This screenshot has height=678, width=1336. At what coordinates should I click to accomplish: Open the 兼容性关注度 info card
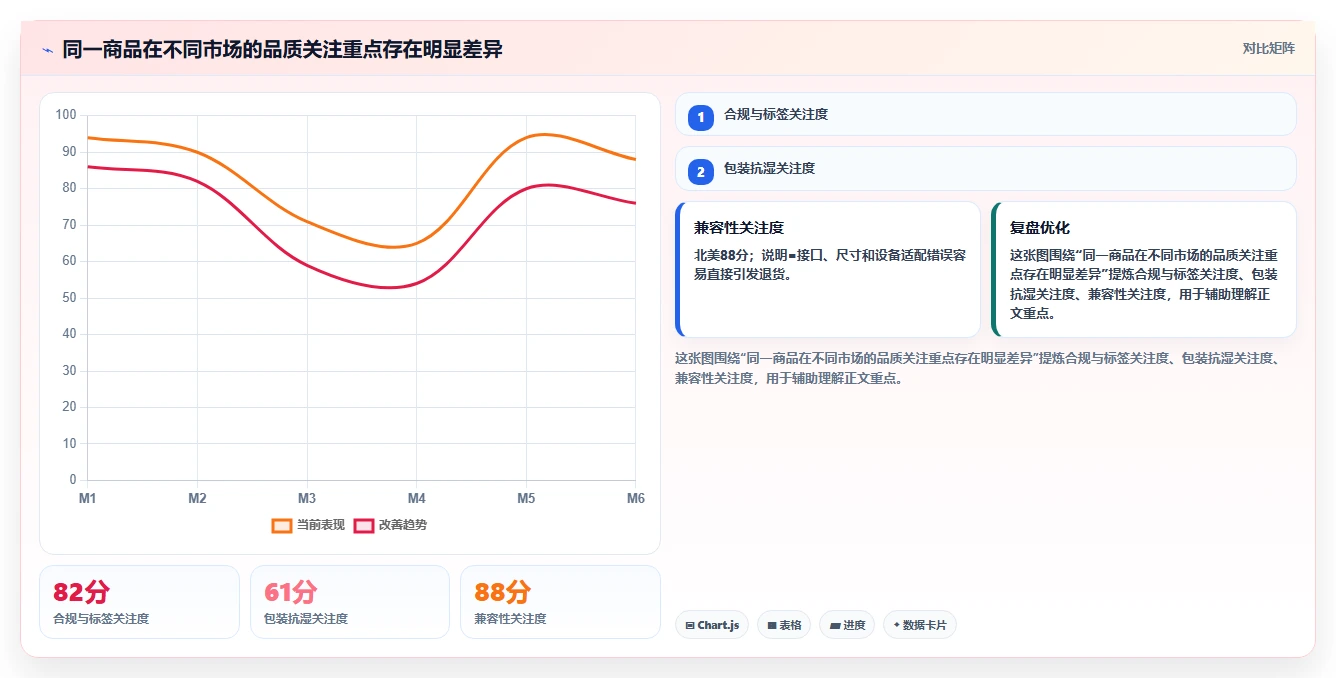828,269
